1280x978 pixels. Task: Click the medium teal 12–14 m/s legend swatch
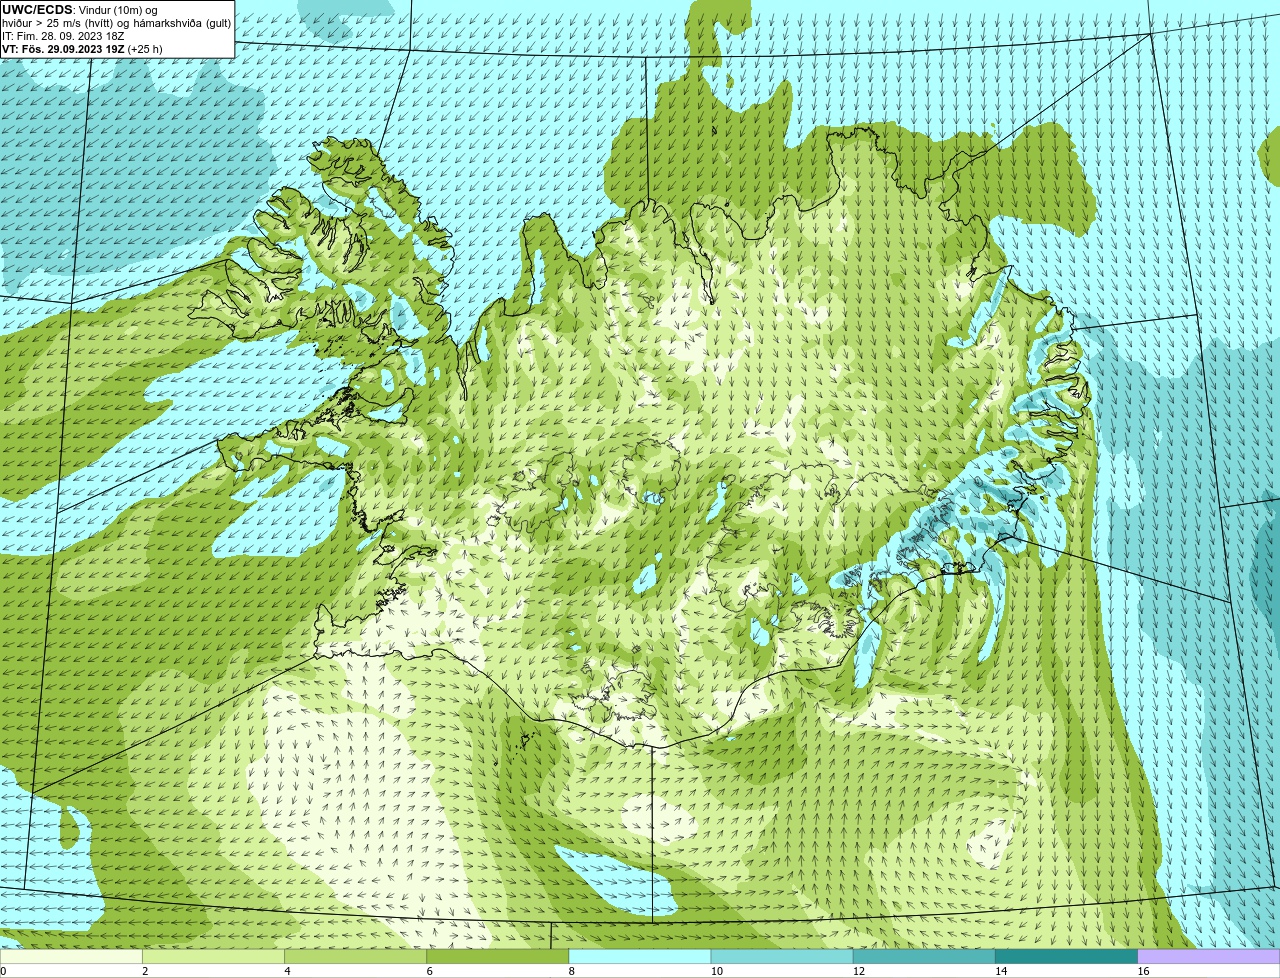[924, 956]
